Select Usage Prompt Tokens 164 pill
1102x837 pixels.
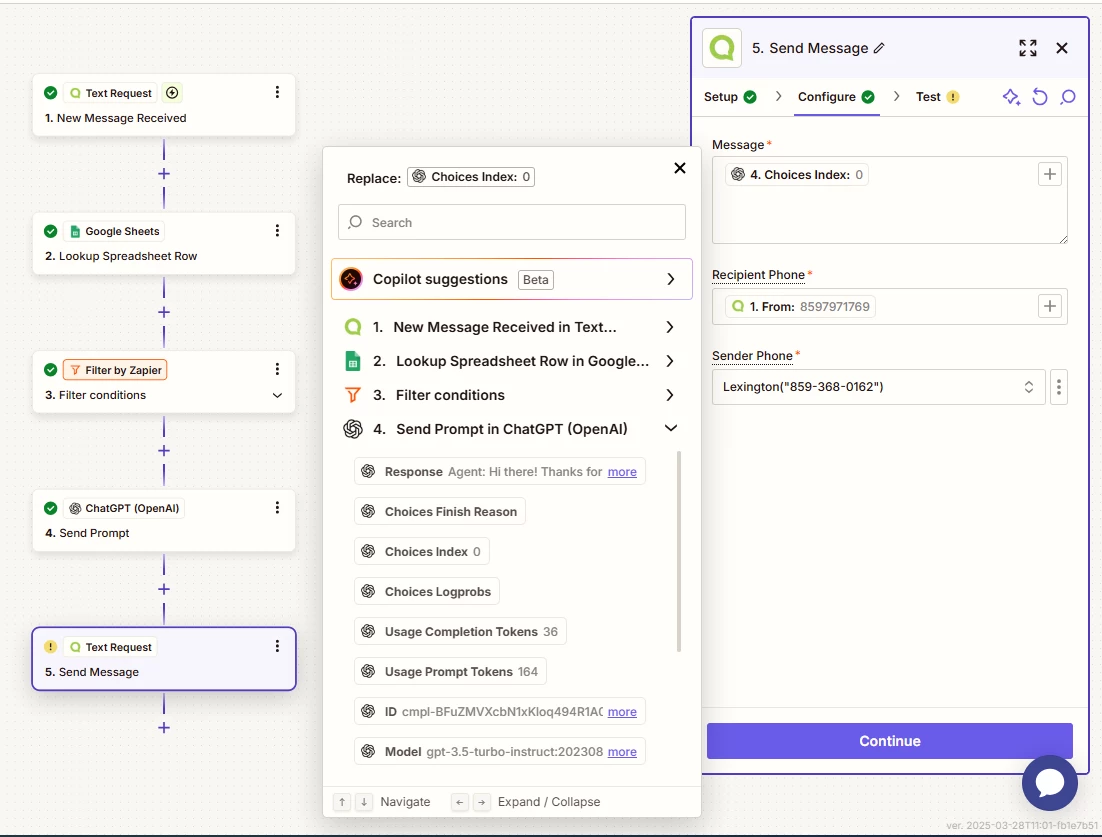pos(450,672)
